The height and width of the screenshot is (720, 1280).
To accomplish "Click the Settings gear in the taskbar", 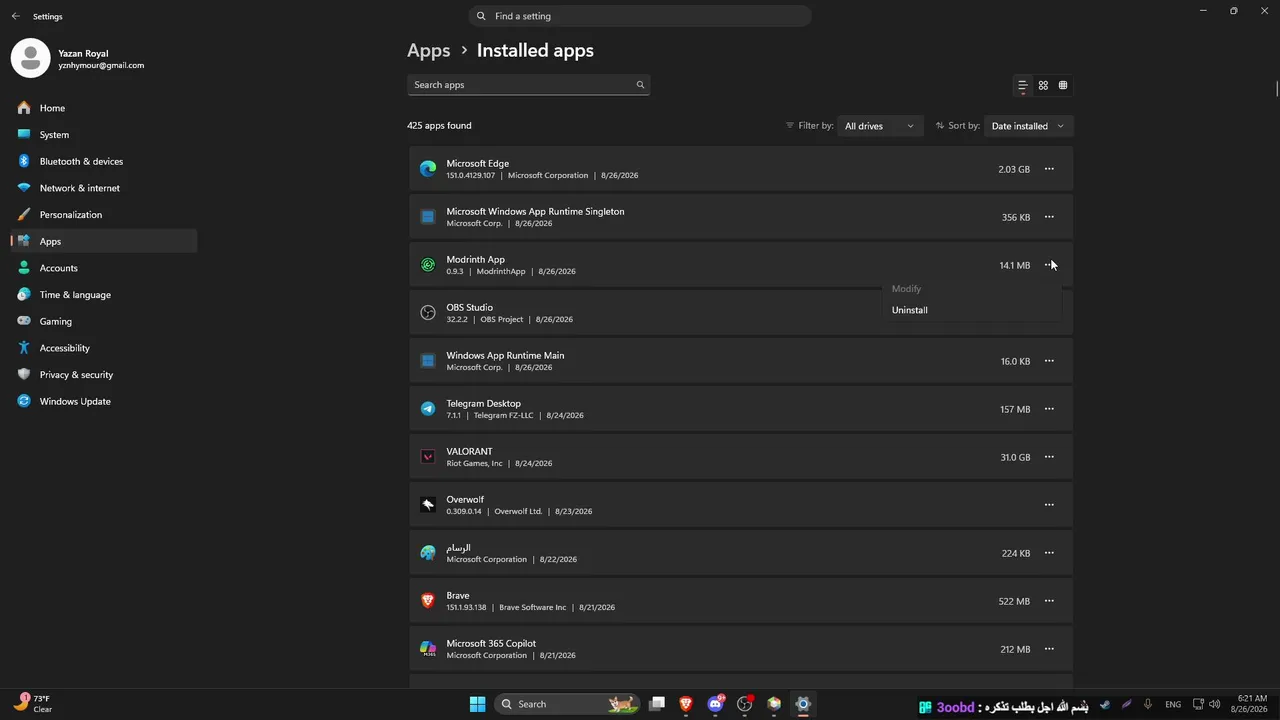I will point(803,704).
